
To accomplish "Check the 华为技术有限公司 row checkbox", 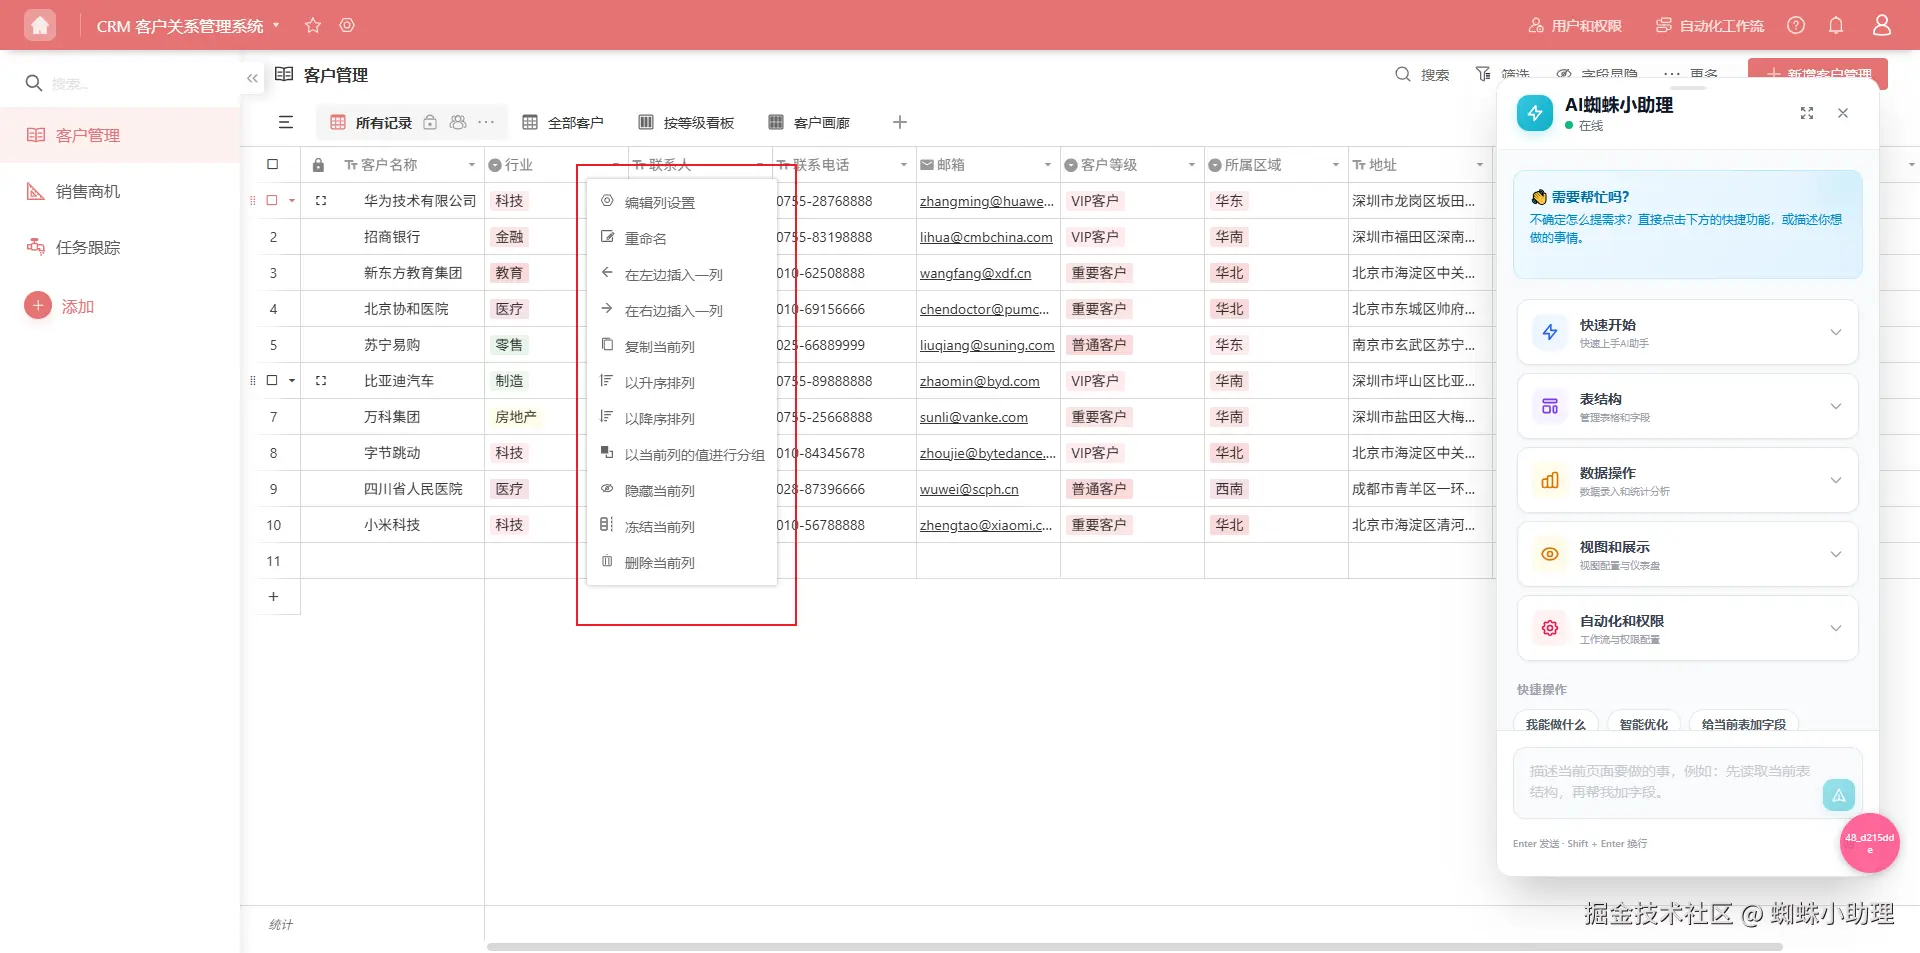I will click(x=271, y=200).
